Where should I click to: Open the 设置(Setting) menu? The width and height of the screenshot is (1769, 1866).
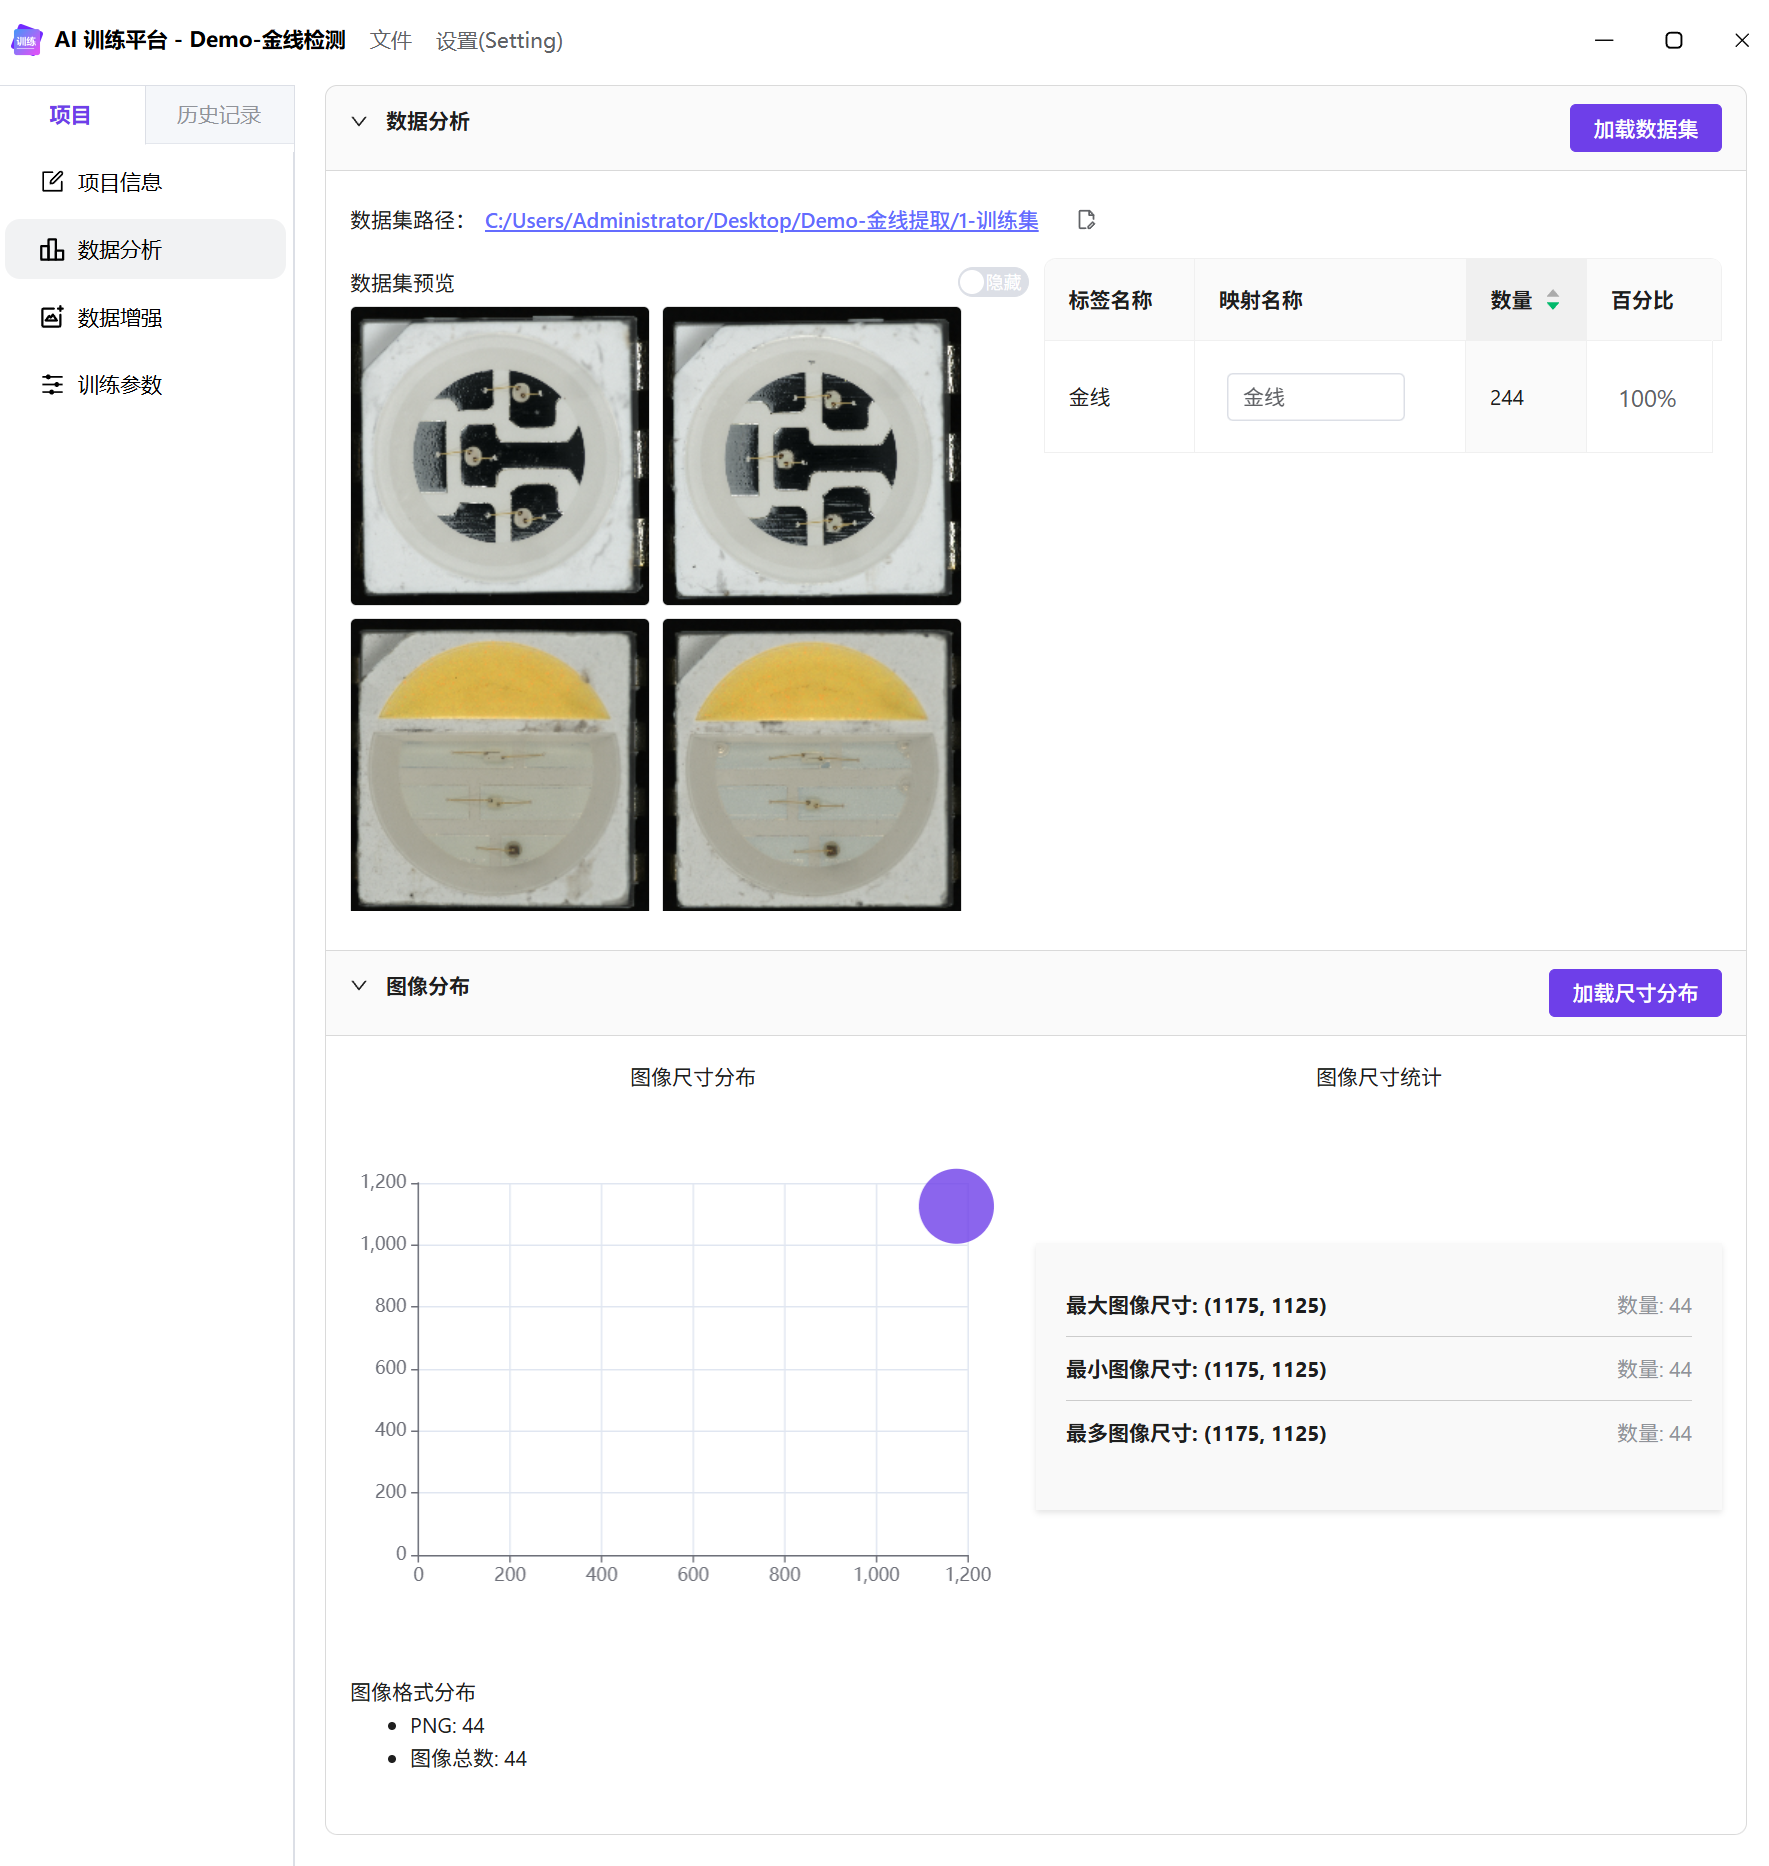[499, 40]
